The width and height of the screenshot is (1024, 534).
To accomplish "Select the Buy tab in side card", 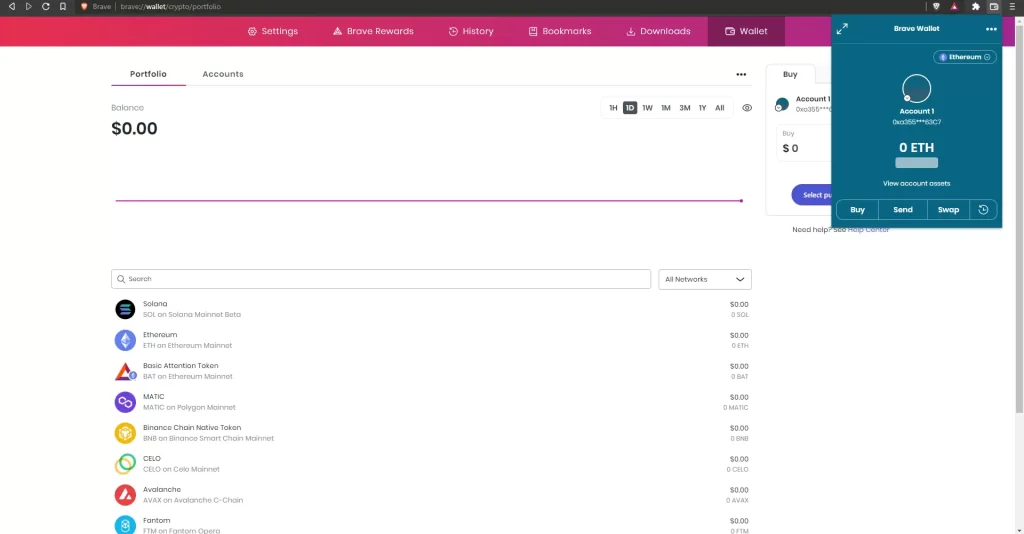I will coord(790,74).
